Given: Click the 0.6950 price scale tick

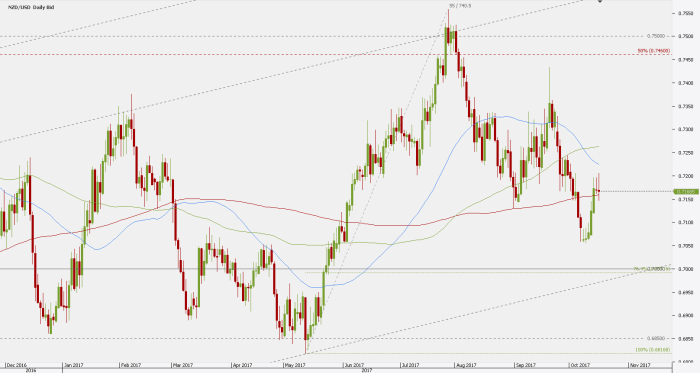Looking at the screenshot, I should point(686,292).
